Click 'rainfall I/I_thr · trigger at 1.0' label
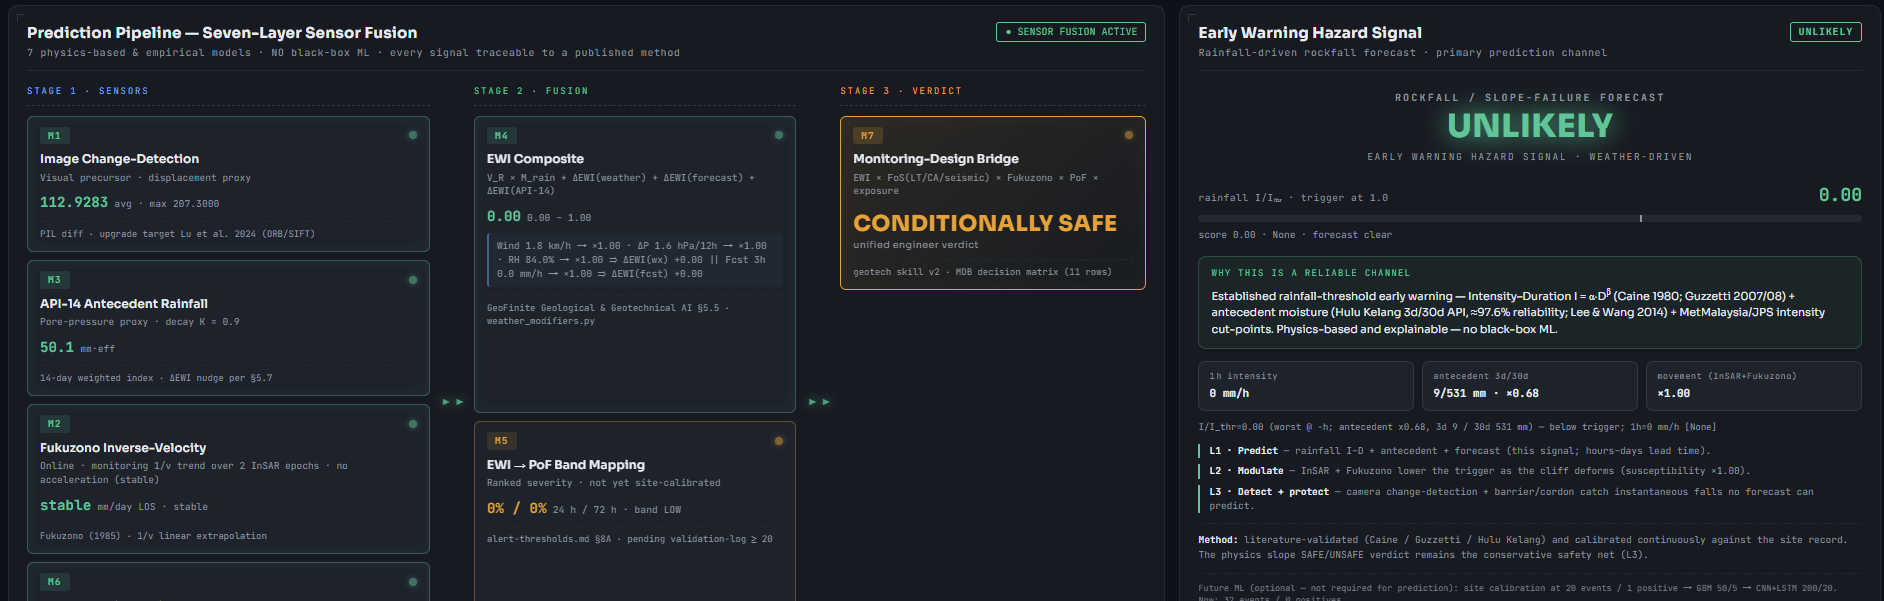 (1293, 198)
